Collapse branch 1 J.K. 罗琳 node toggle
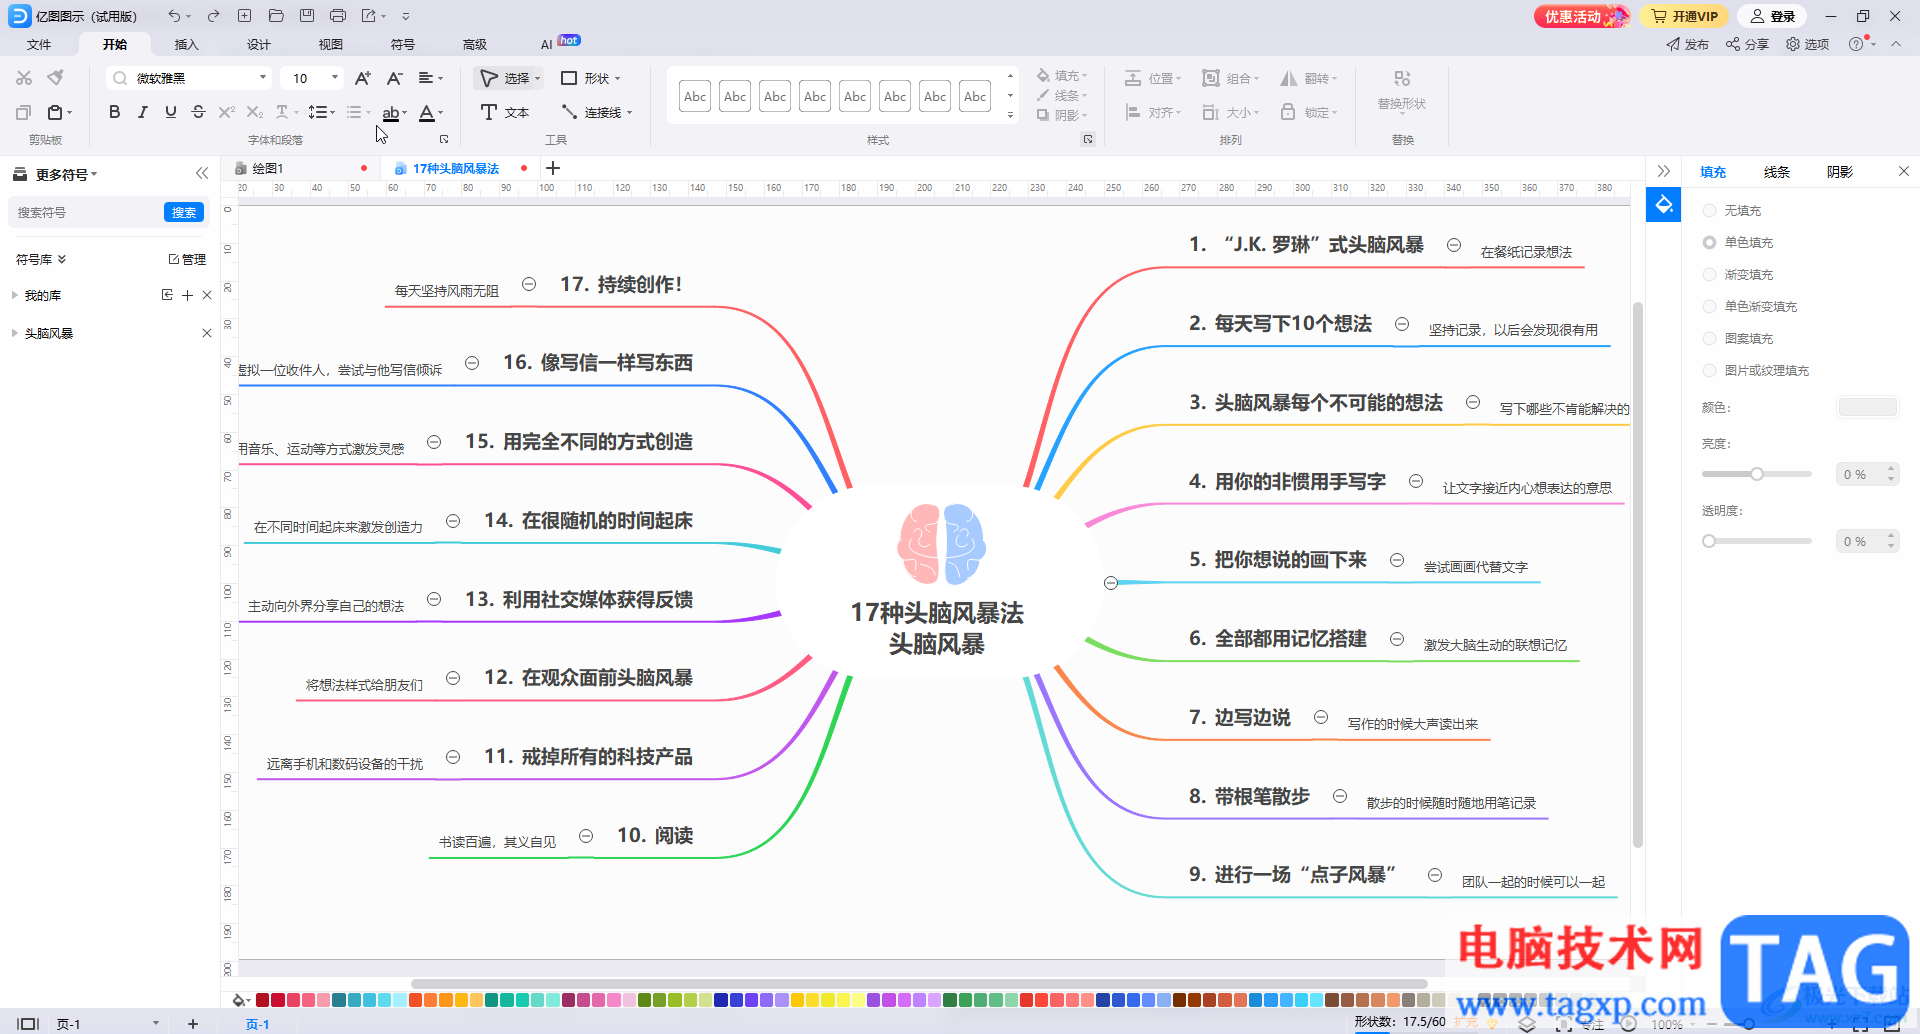Viewport: 1920px width, 1034px height. [1454, 245]
